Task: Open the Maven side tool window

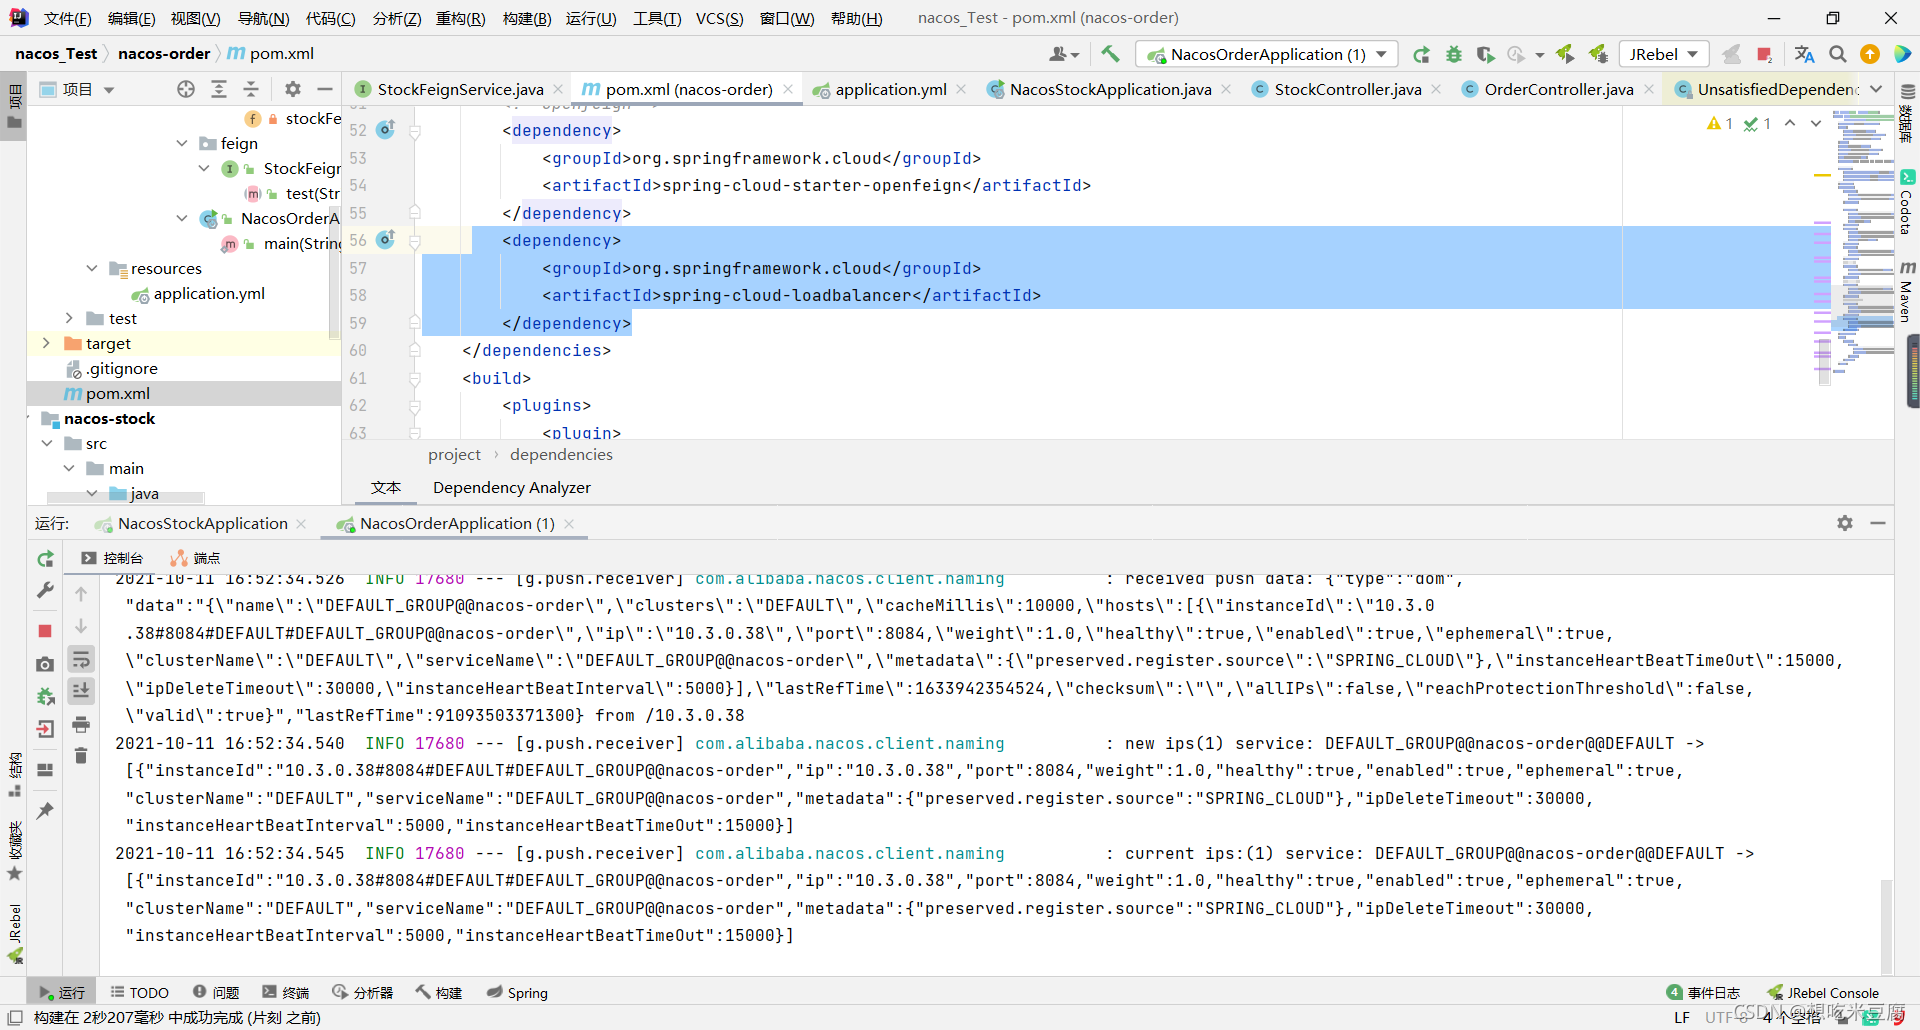Action: [x=1907, y=292]
